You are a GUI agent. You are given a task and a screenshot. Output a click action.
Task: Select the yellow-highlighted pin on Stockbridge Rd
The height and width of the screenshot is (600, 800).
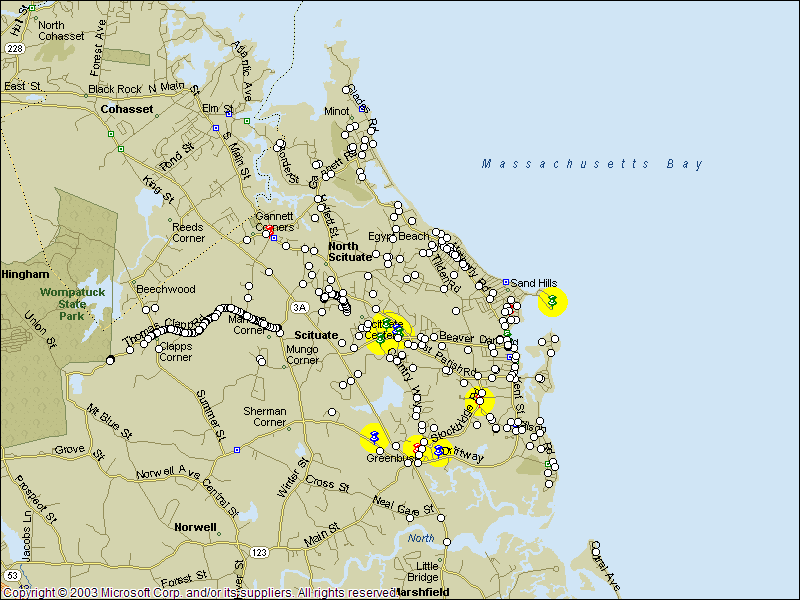point(481,400)
